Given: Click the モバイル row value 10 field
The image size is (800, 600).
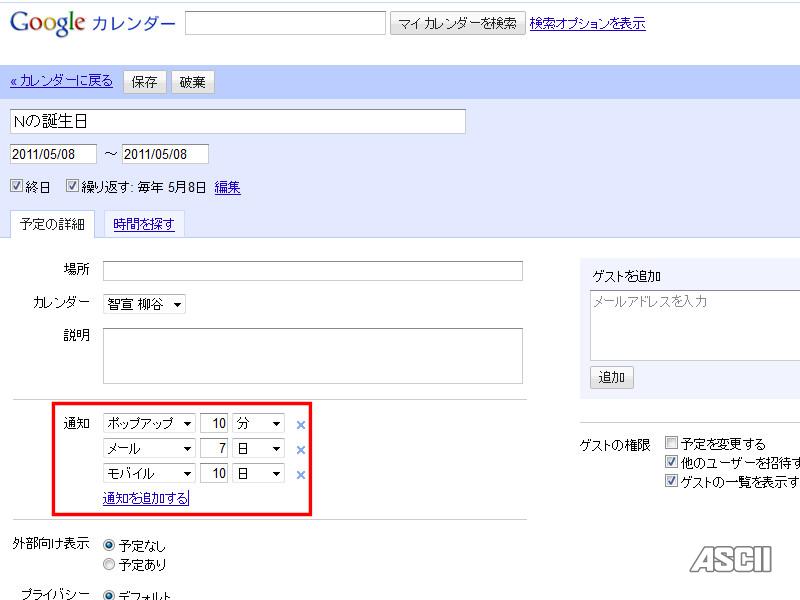Looking at the screenshot, I should tap(214, 473).
